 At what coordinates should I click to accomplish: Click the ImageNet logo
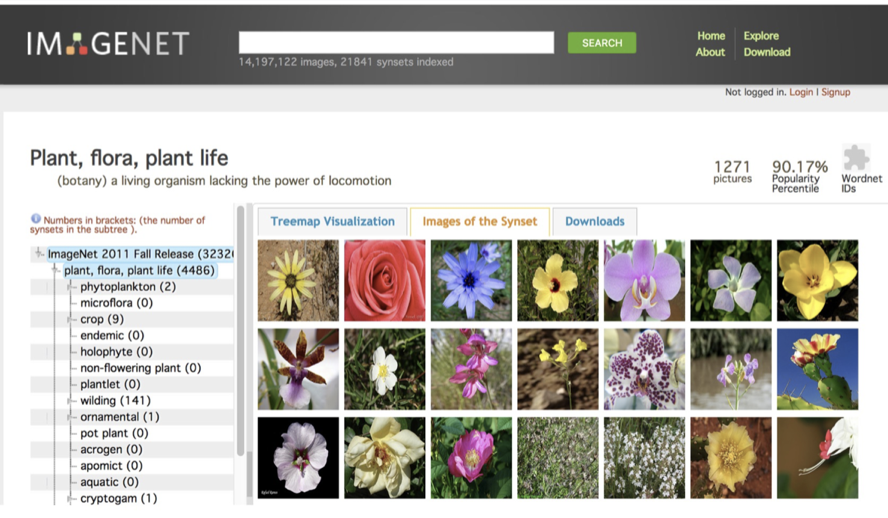(x=108, y=43)
